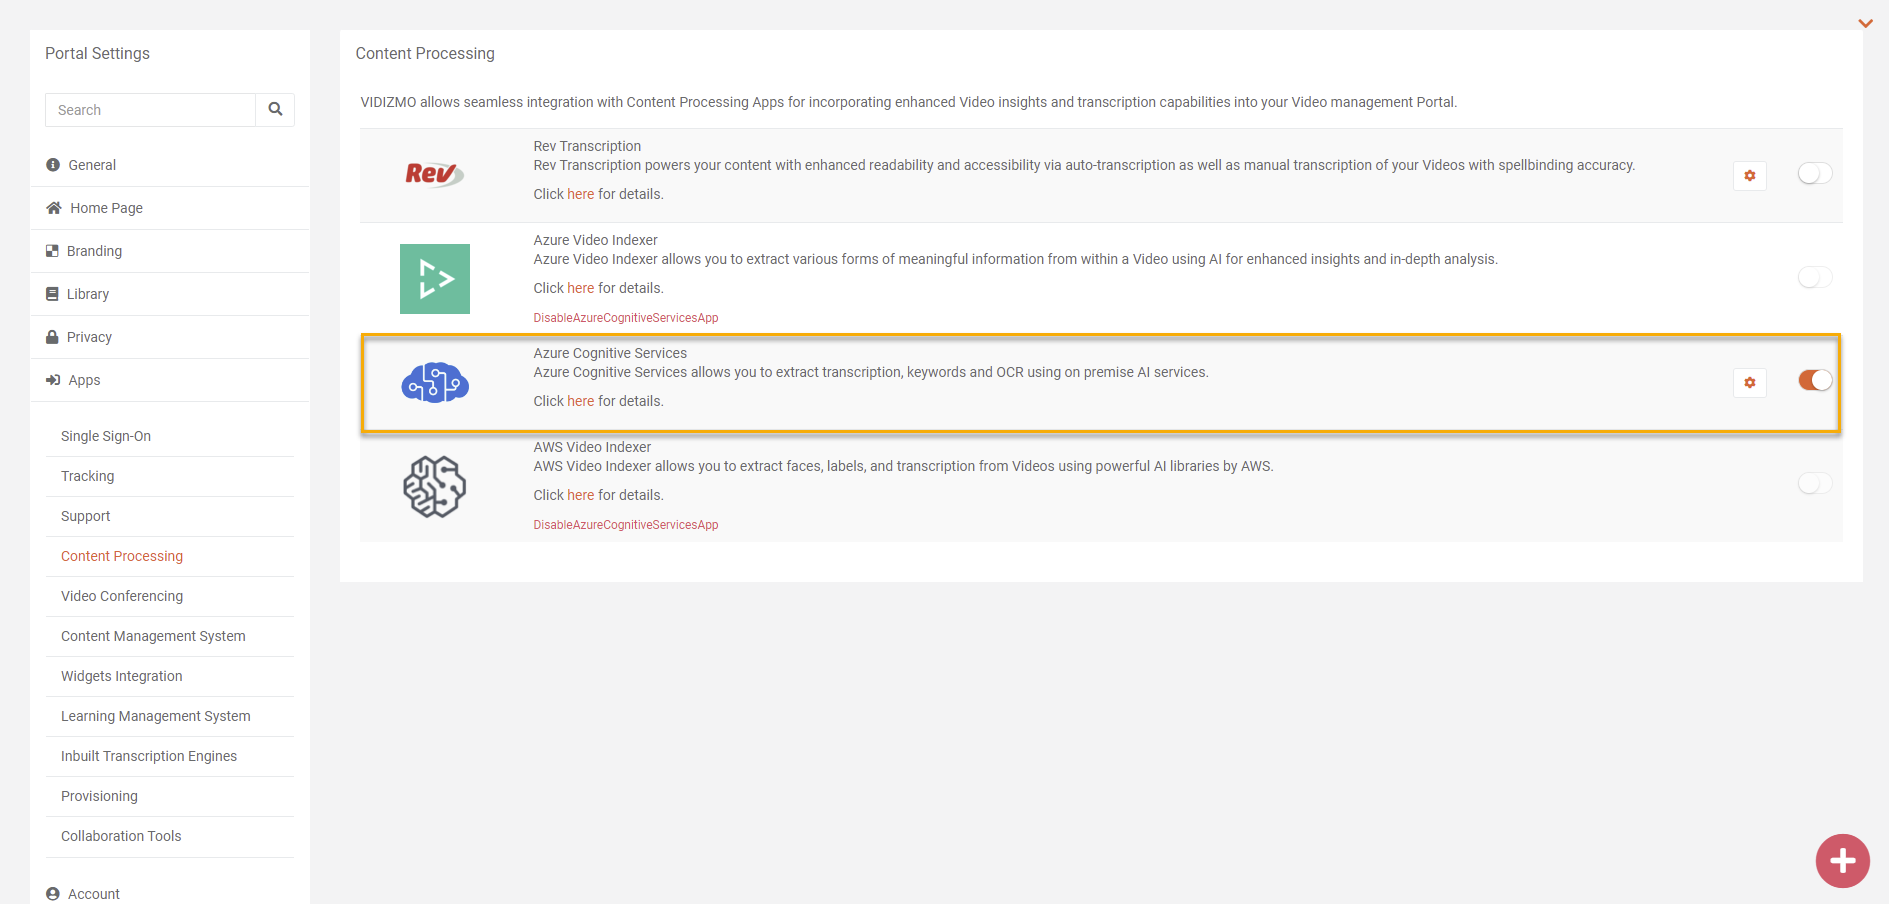Expand the Account section in sidebar
Image resolution: width=1889 pixels, height=904 pixels.
(x=93, y=894)
